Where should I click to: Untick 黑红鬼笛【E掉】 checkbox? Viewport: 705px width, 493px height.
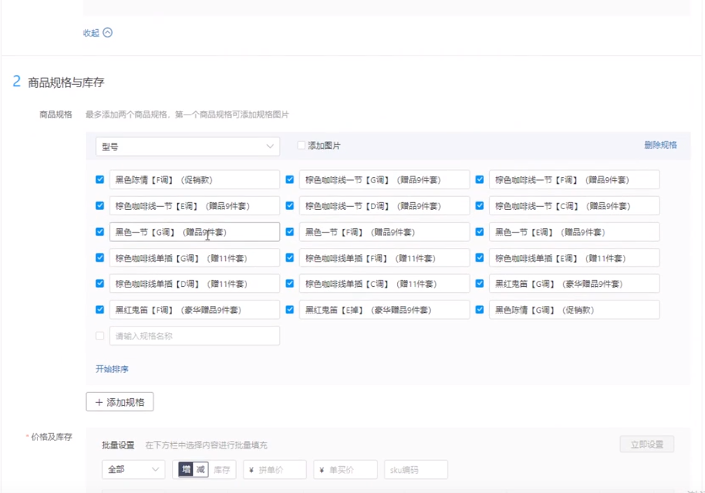[x=290, y=309]
